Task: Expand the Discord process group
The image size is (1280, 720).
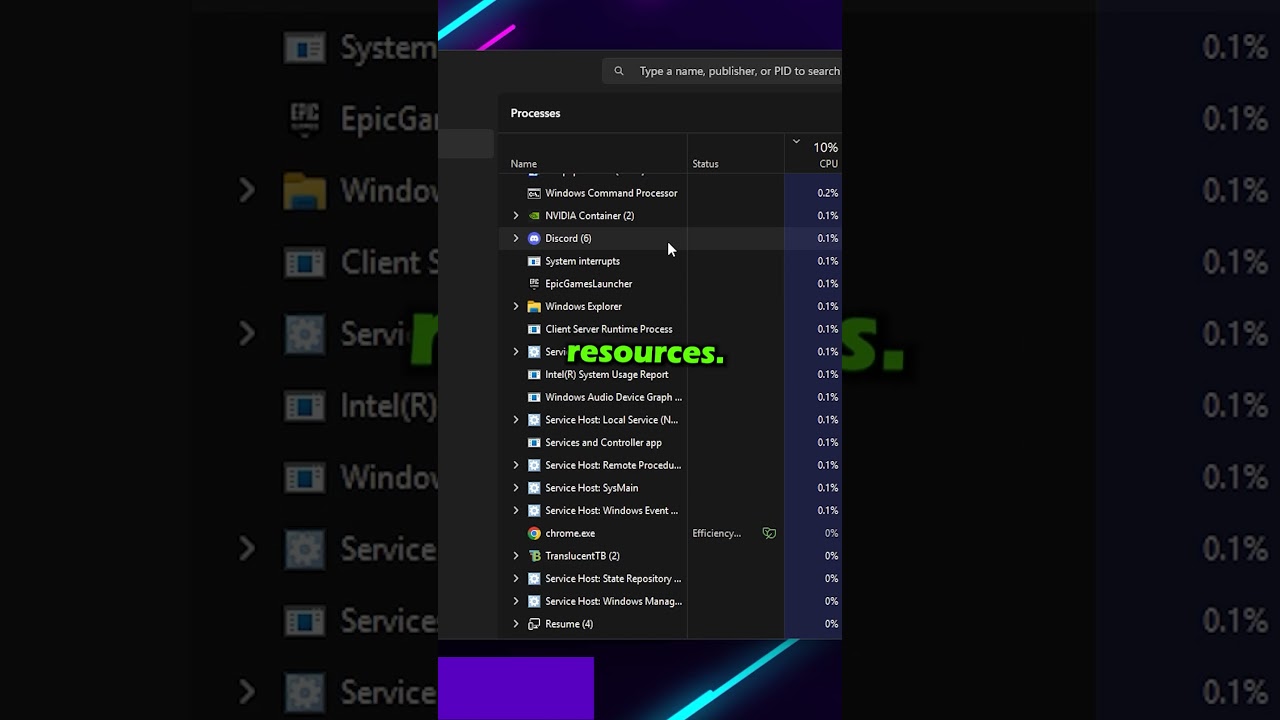Action: click(x=516, y=239)
